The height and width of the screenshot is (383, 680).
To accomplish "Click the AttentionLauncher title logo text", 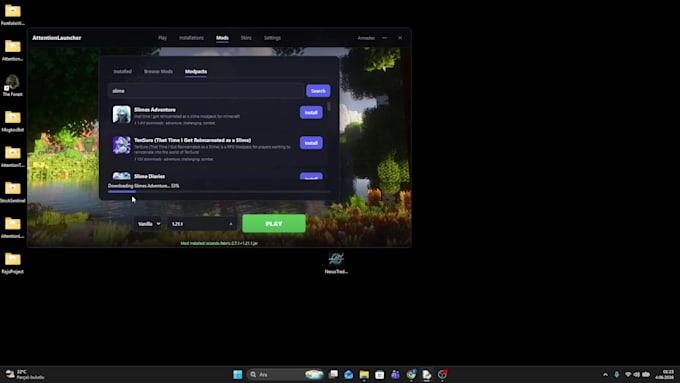I will [x=57, y=38].
